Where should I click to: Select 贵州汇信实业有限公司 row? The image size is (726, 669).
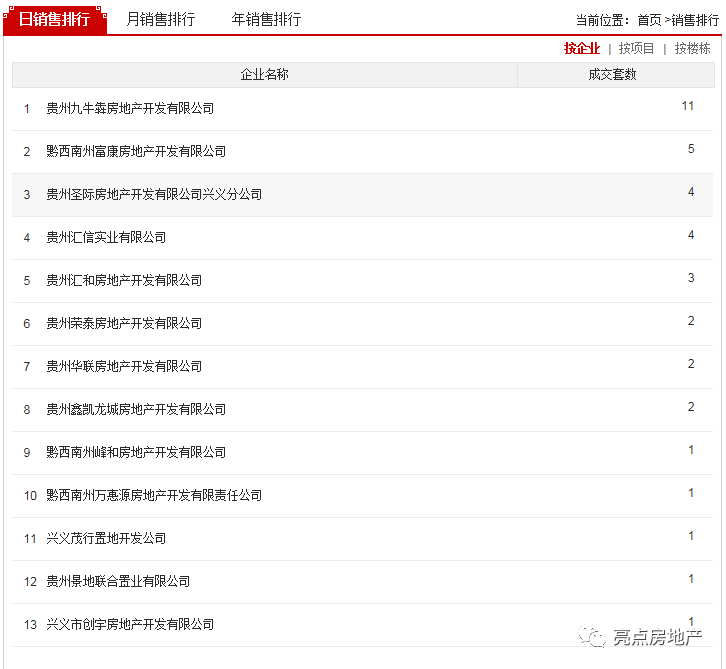point(363,238)
